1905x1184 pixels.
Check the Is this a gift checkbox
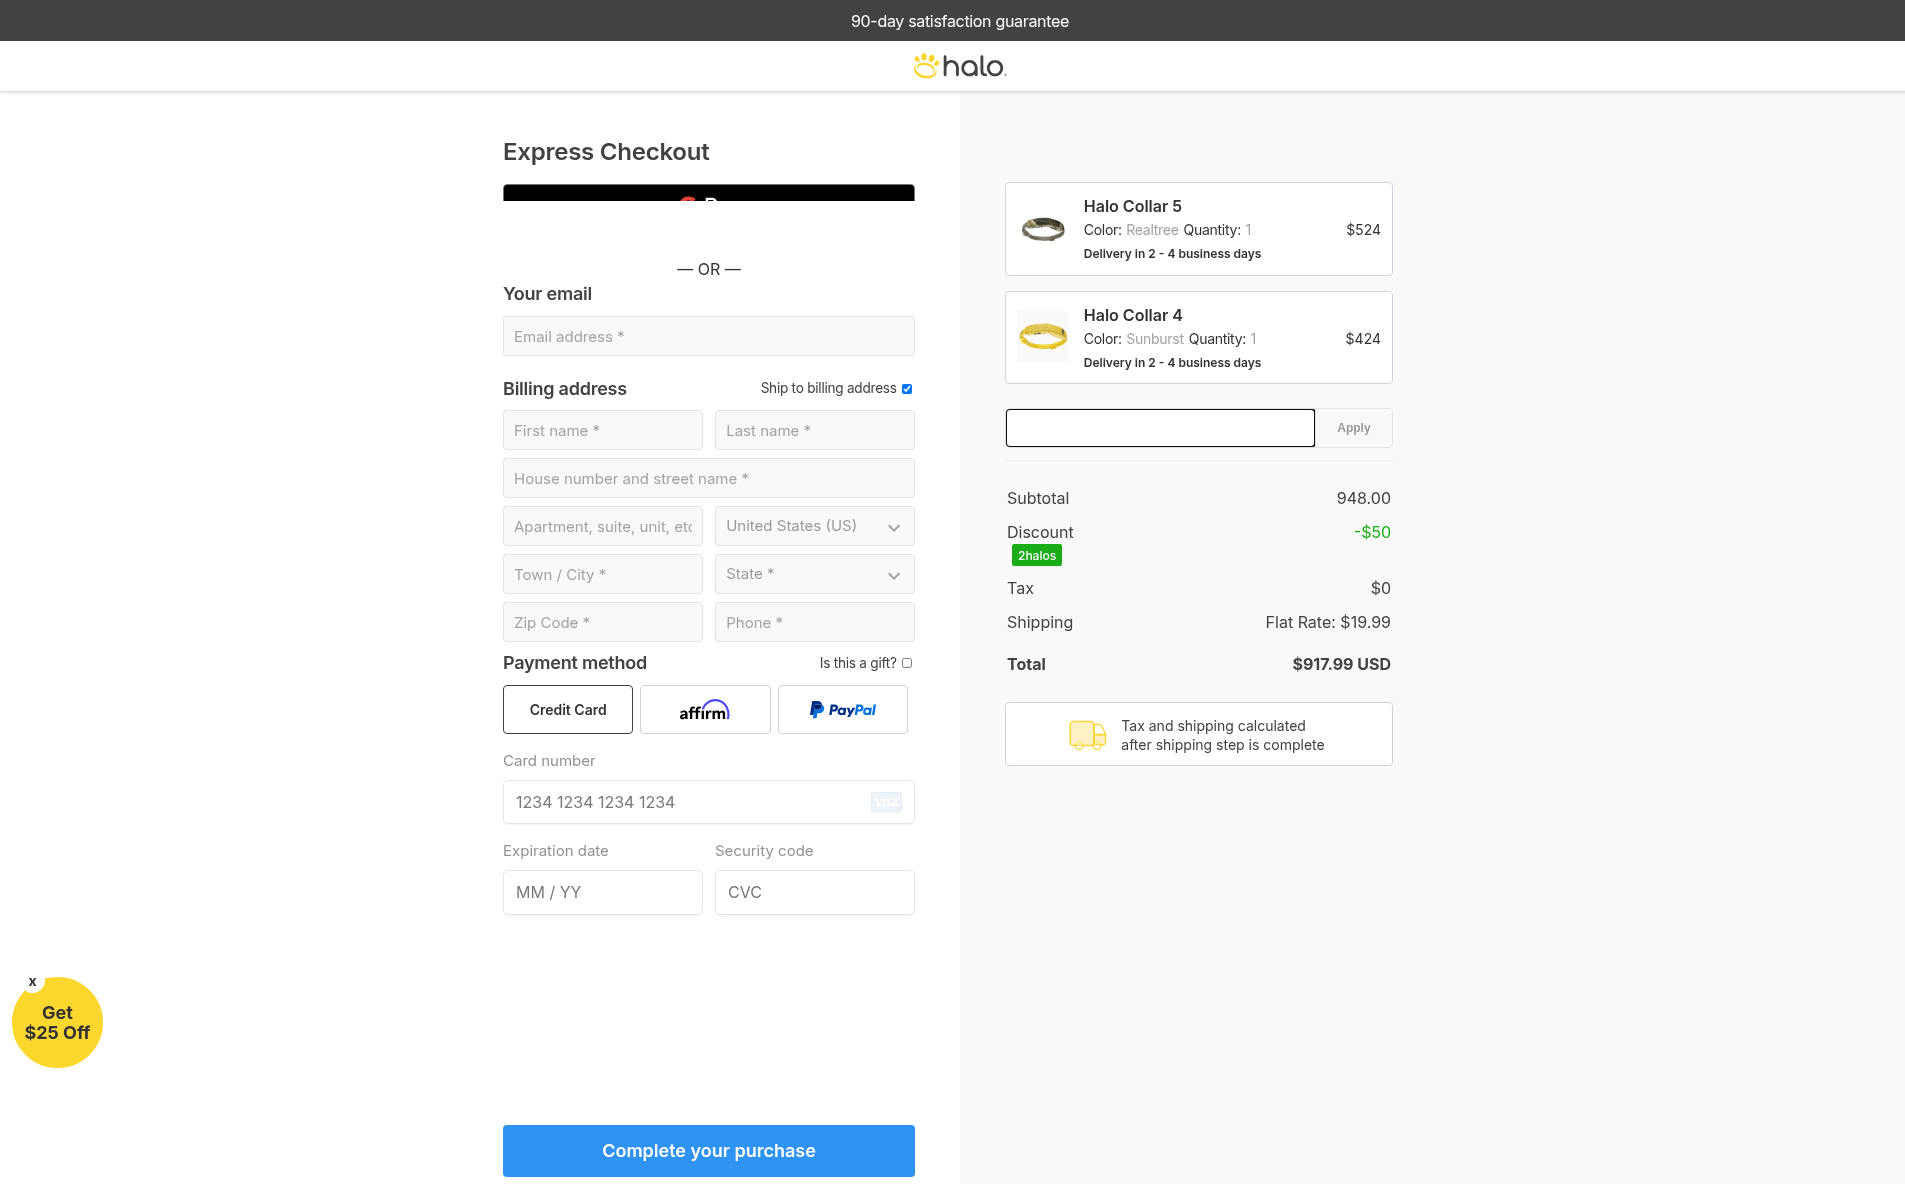pos(907,663)
